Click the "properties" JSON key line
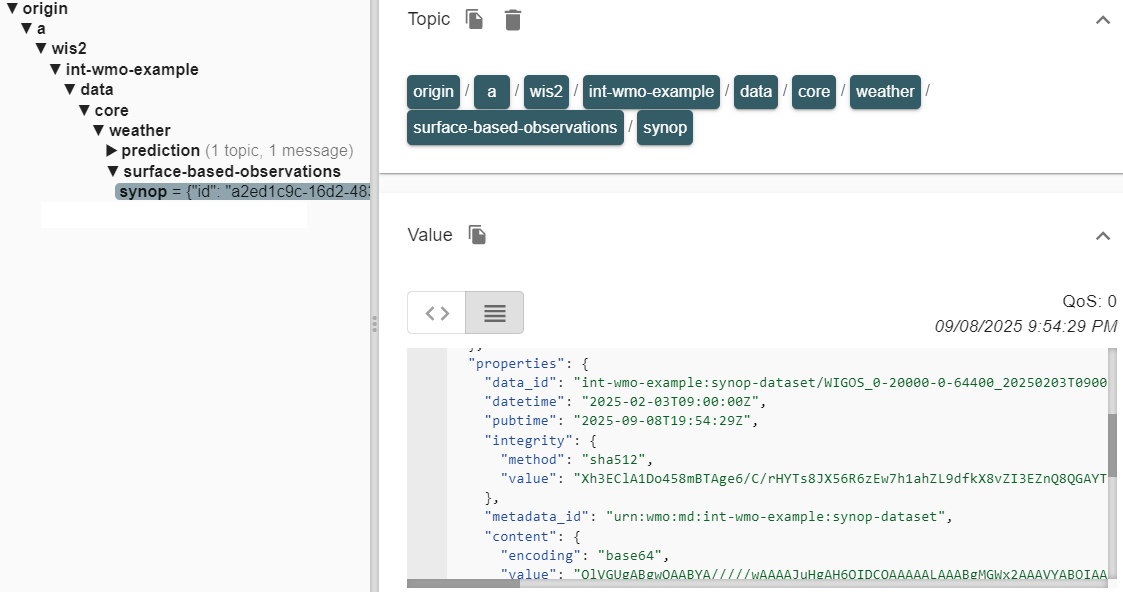 tap(528, 364)
